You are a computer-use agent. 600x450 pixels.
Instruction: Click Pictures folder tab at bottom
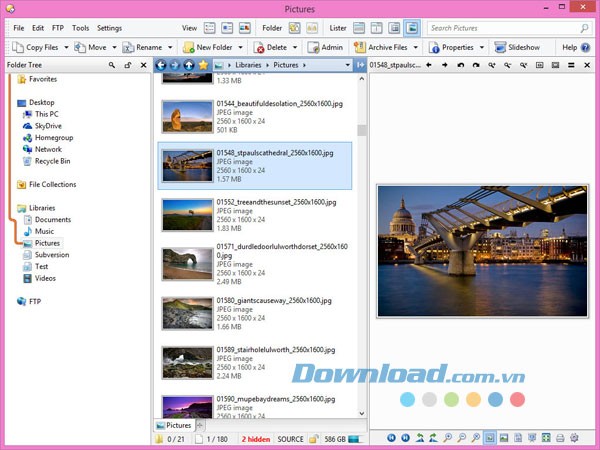174,425
